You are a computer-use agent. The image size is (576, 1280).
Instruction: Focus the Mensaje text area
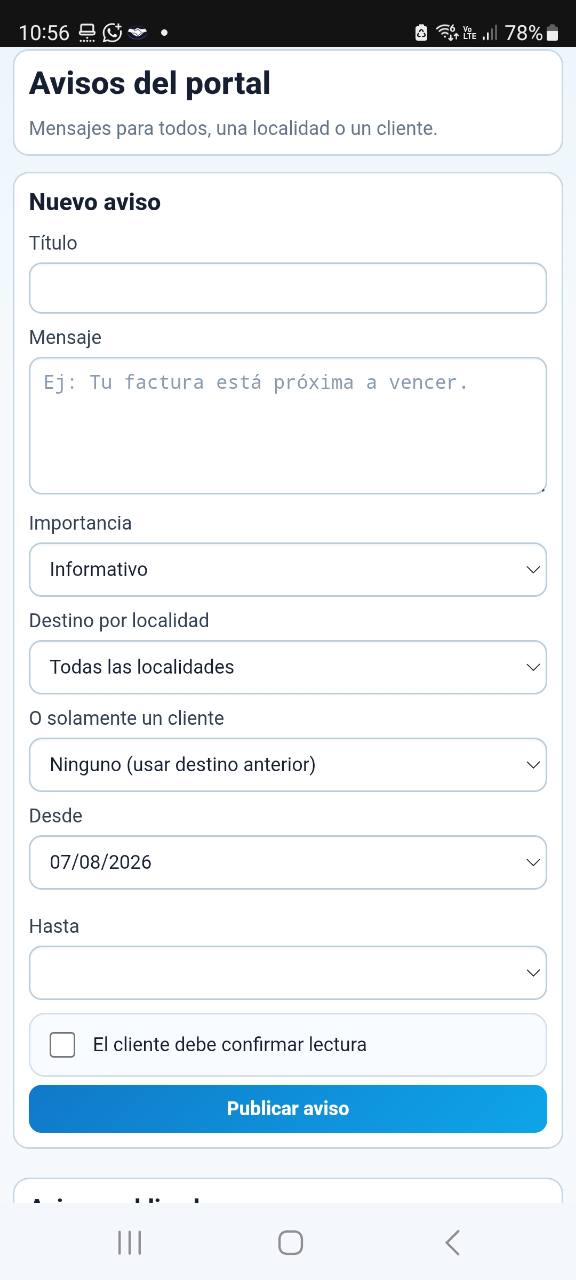(x=288, y=426)
